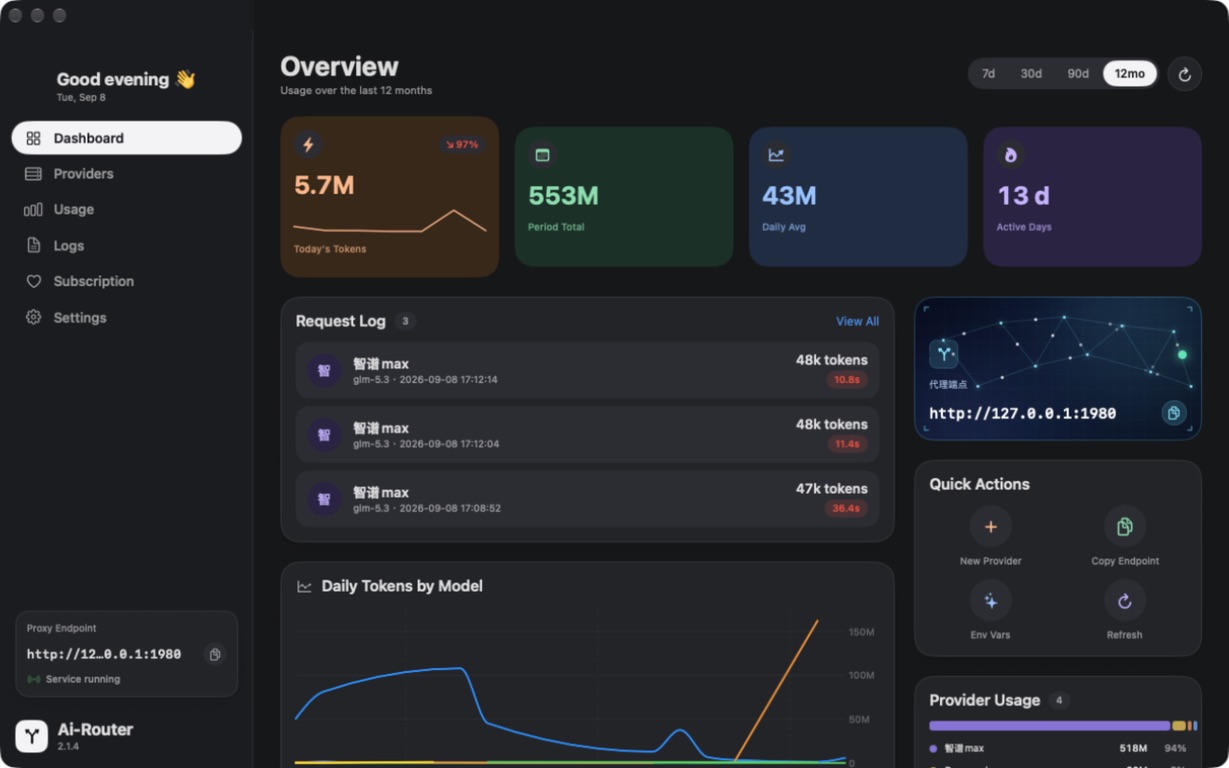The height and width of the screenshot is (768, 1229).
Task: Click the flame icon on Active Days card
Action: click(1010, 155)
